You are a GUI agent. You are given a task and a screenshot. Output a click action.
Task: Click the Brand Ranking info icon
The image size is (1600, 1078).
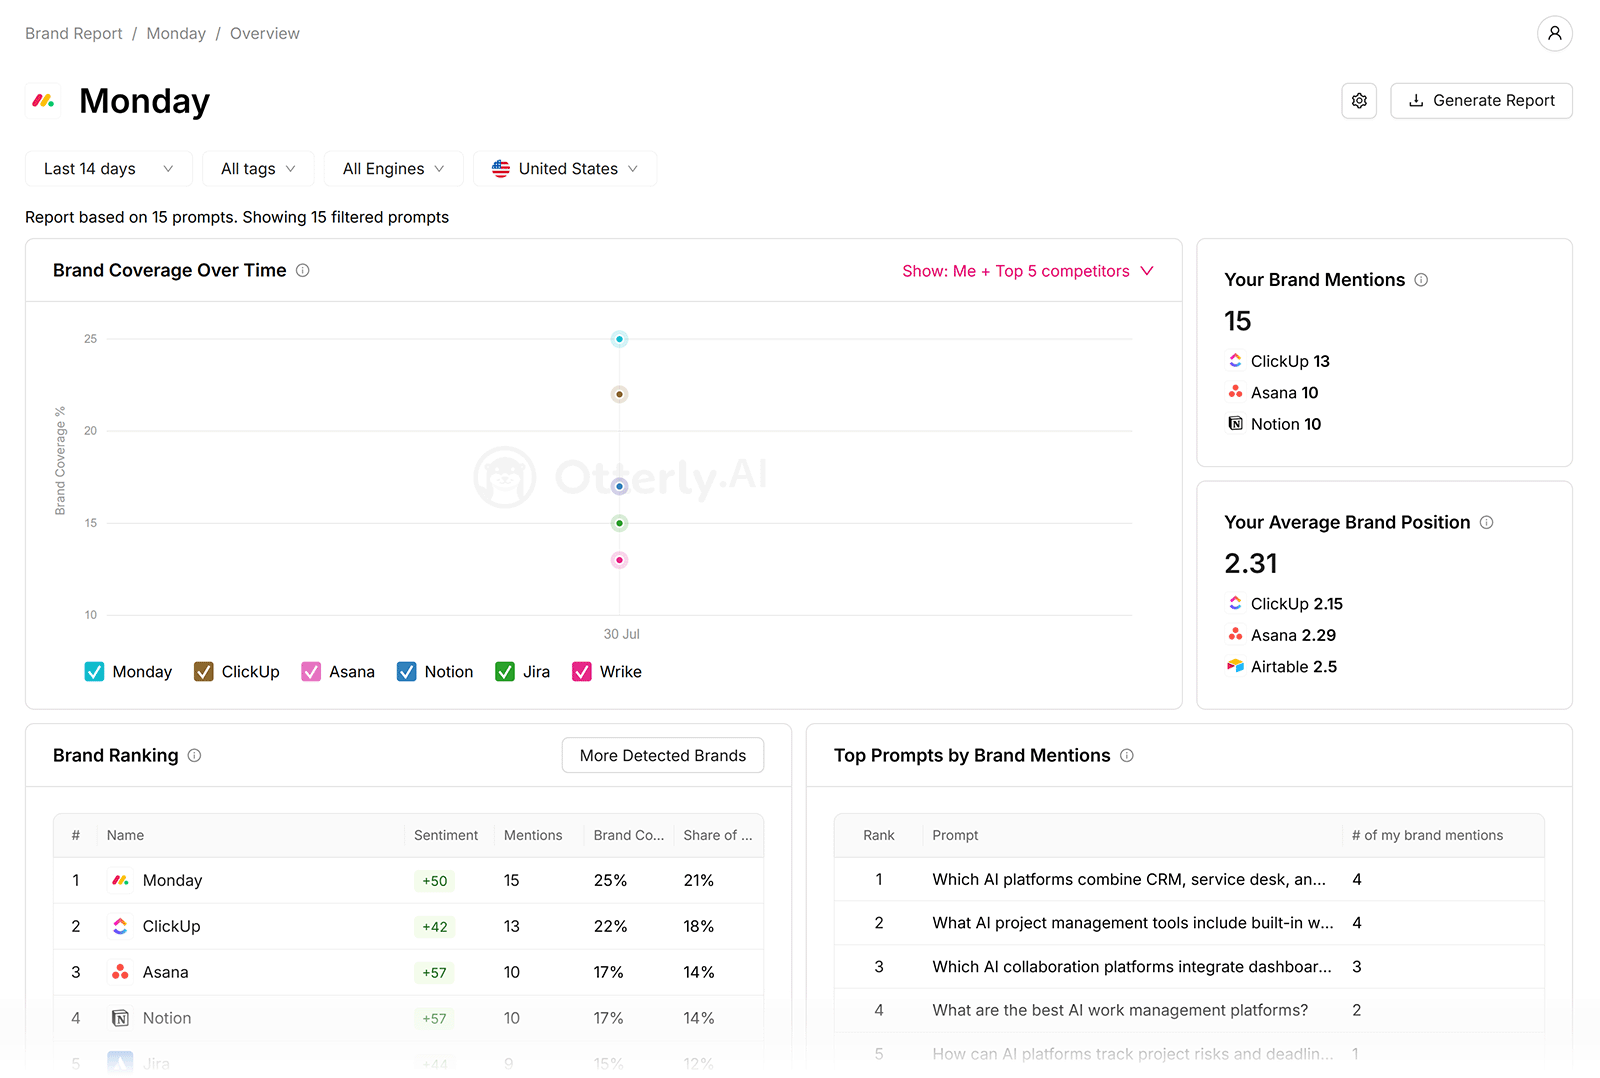[194, 755]
